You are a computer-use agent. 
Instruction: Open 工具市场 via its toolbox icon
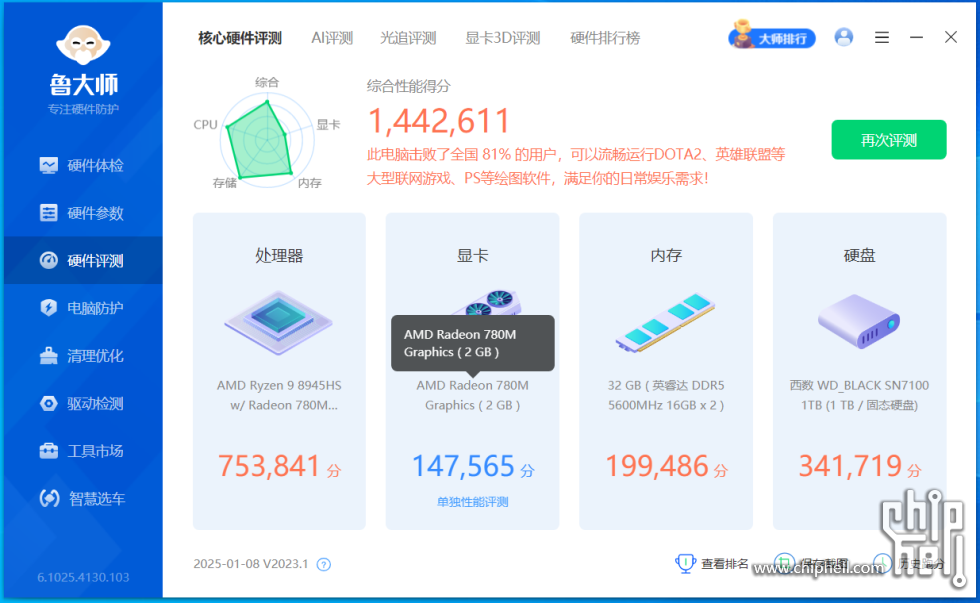pyautogui.click(x=48, y=451)
